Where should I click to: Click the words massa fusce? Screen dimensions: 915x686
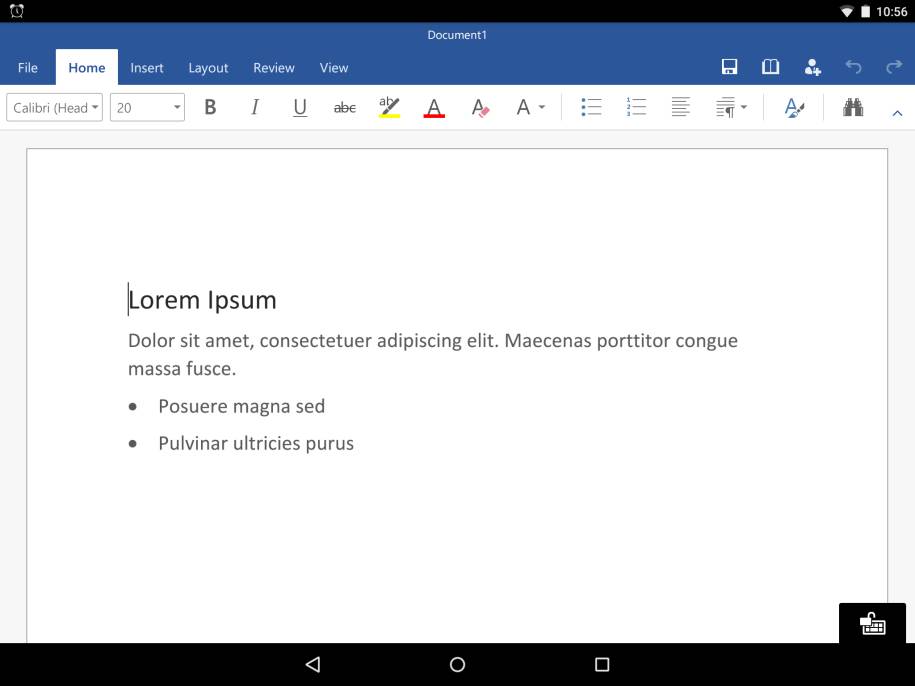tap(182, 369)
